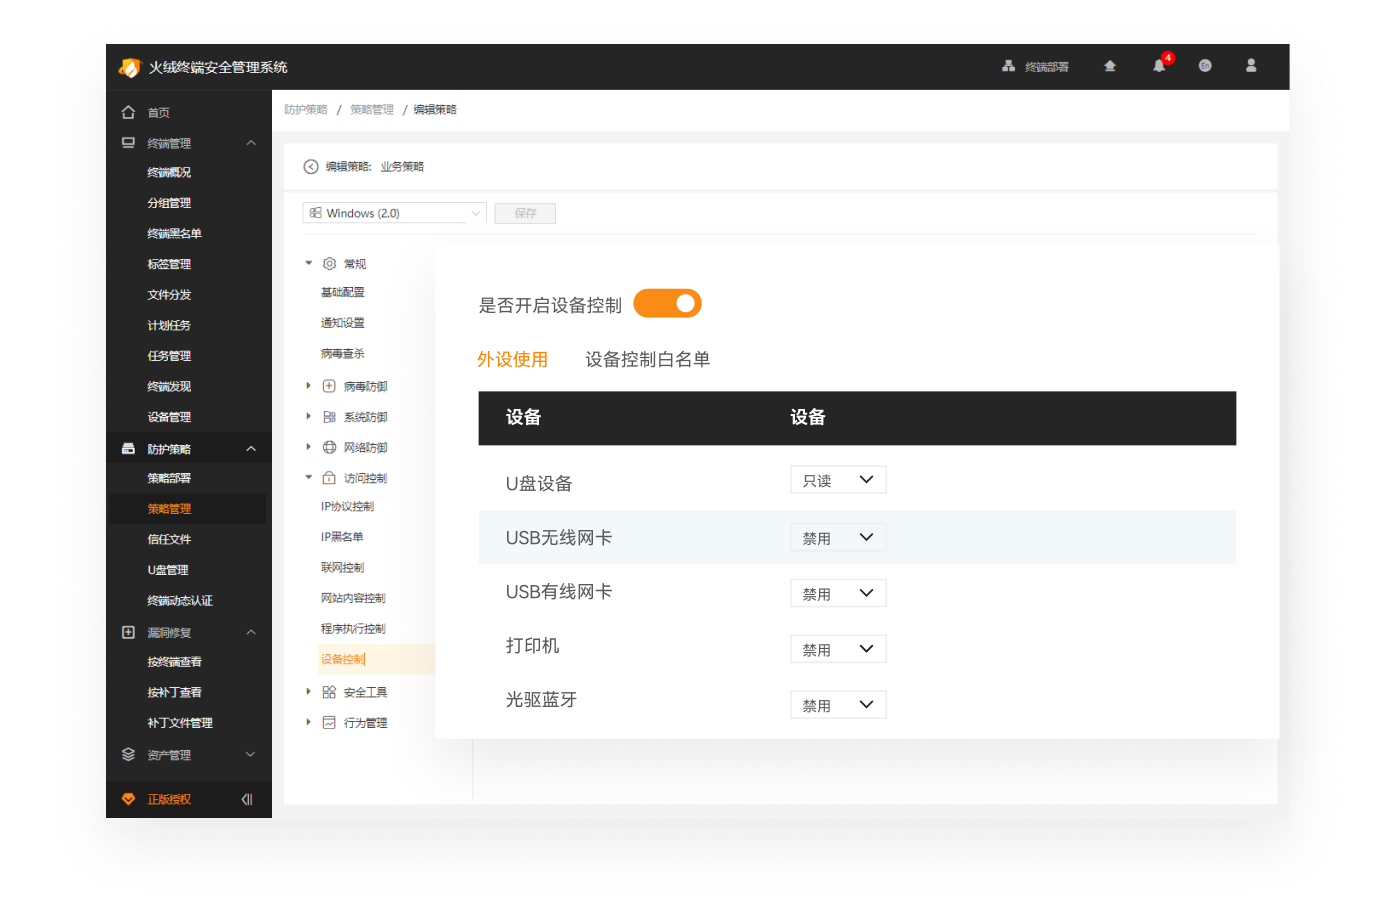
Task: Click the 漏洞修复 patch repair icon
Action: click(x=127, y=631)
